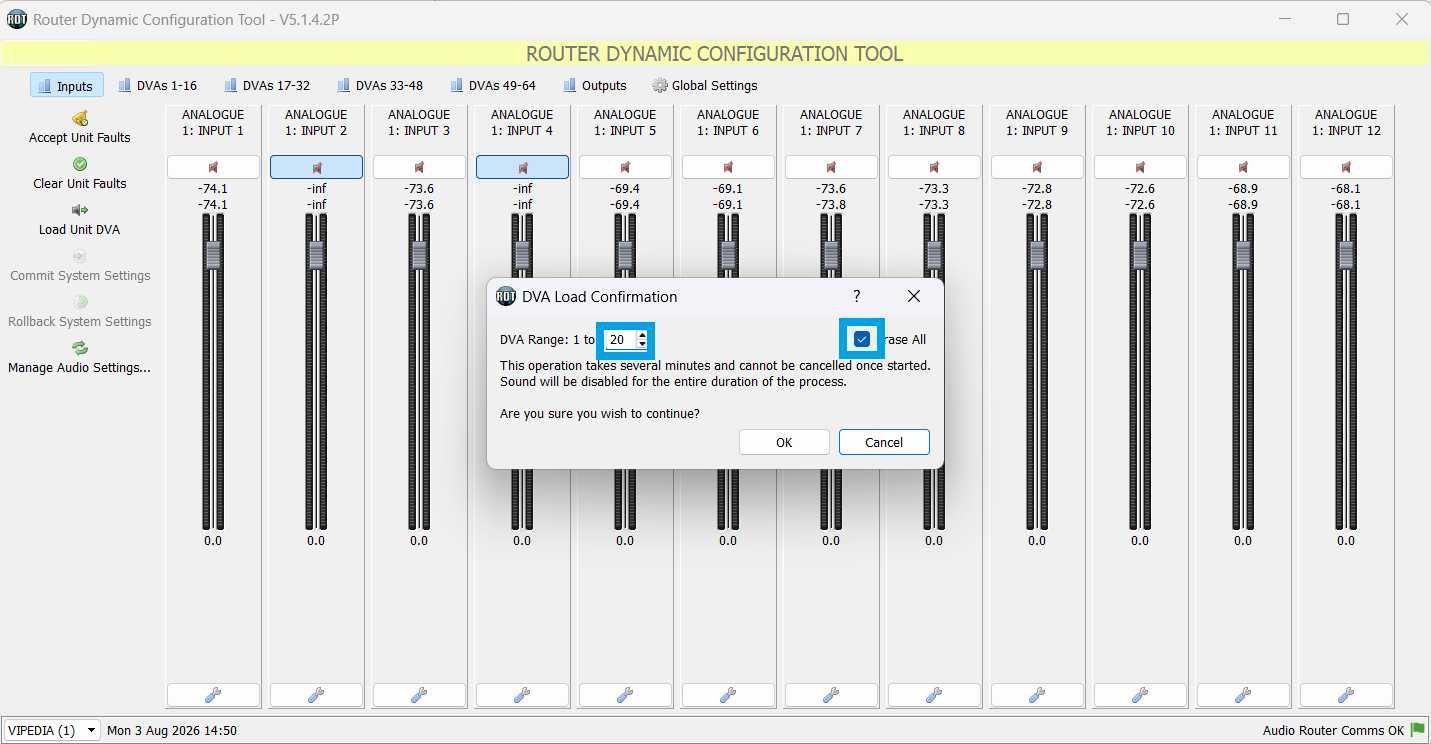Toggle mute on Analogue Input 4
The height and width of the screenshot is (744, 1431).
click(522, 167)
